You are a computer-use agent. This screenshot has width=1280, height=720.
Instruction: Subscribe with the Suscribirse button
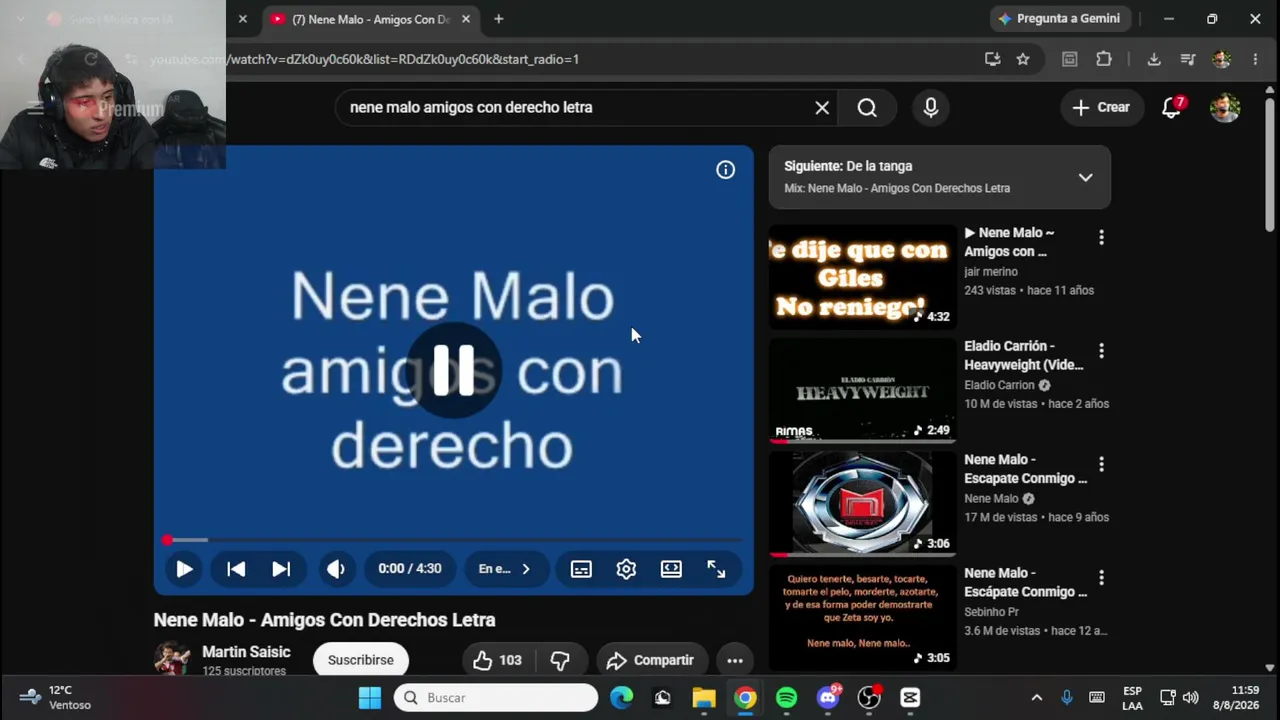pyautogui.click(x=361, y=660)
